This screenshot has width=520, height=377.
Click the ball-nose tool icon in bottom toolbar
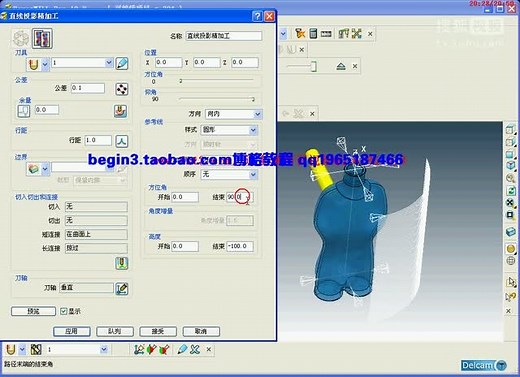pyautogui.click(x=11, y=349)
